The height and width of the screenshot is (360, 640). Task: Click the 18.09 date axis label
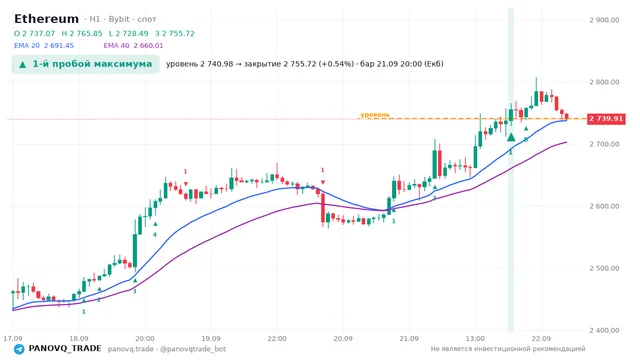click(79, 338)
